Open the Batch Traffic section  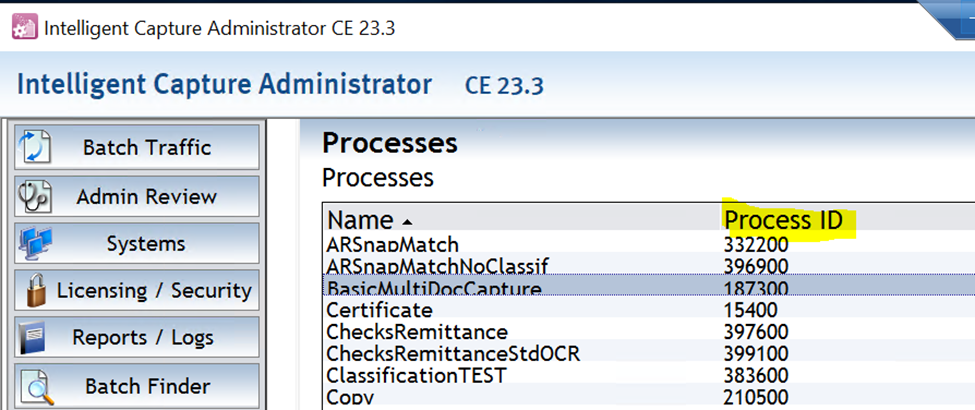coord(137,147)
